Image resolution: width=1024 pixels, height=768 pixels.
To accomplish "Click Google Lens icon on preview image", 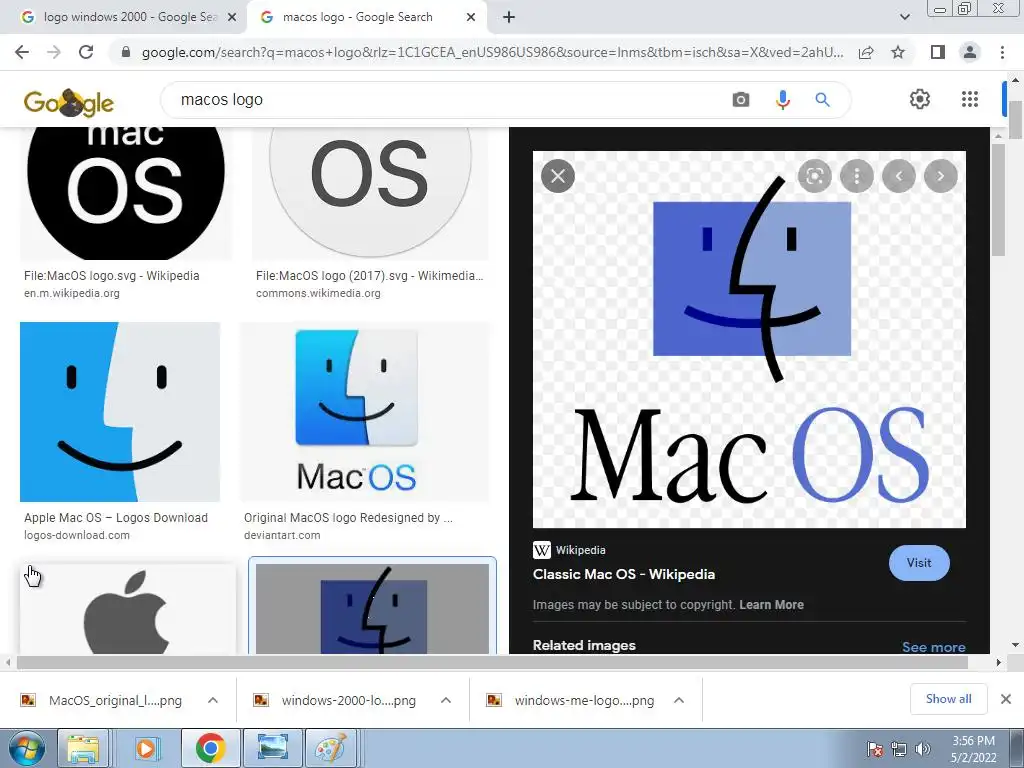I will coord(814,176).
